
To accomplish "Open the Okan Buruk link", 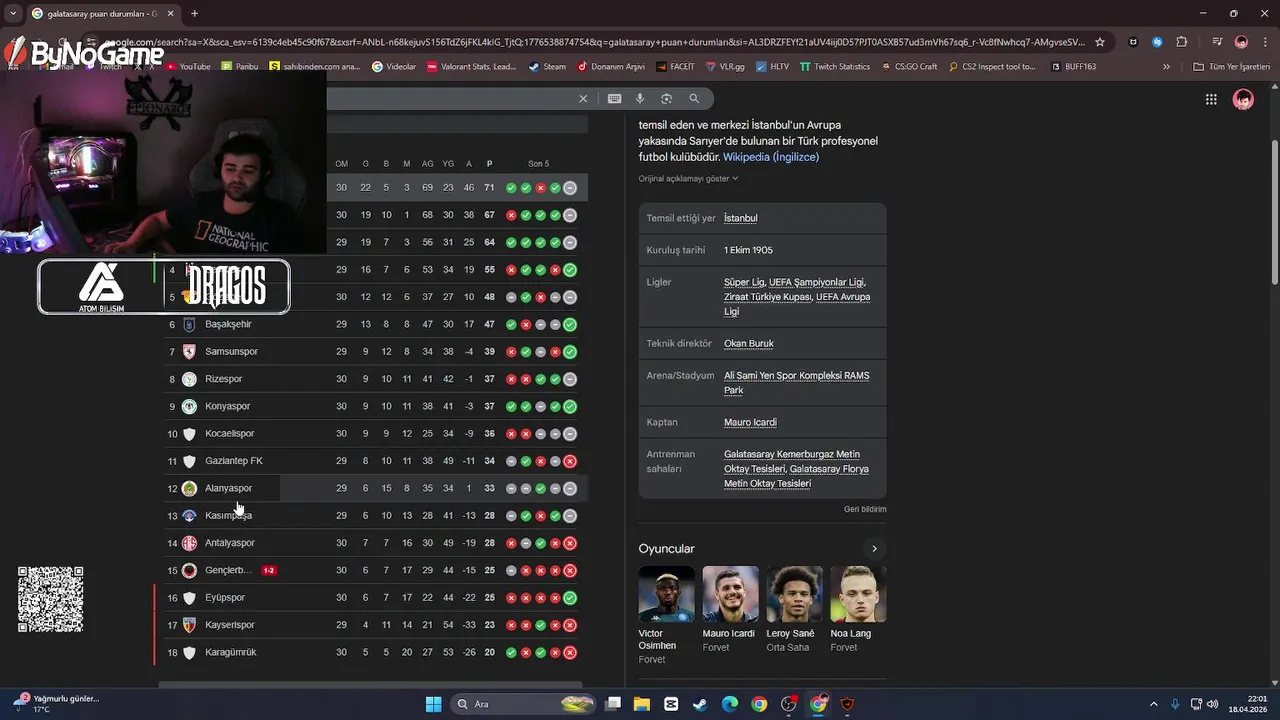I will coord(749,343).
